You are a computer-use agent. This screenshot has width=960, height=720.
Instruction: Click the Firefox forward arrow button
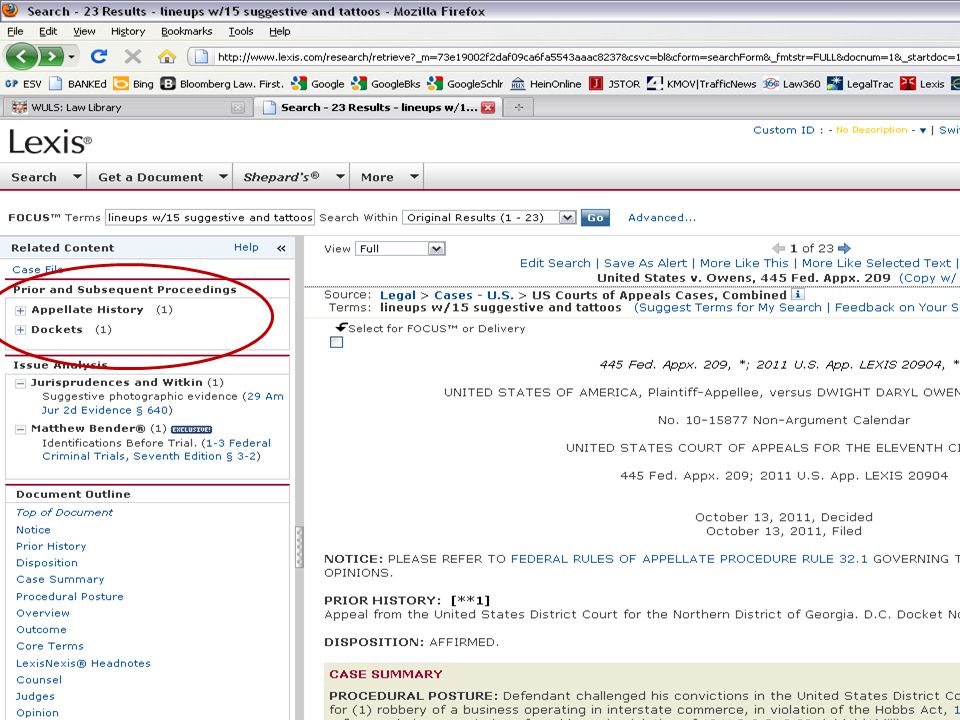coord(51,57)
